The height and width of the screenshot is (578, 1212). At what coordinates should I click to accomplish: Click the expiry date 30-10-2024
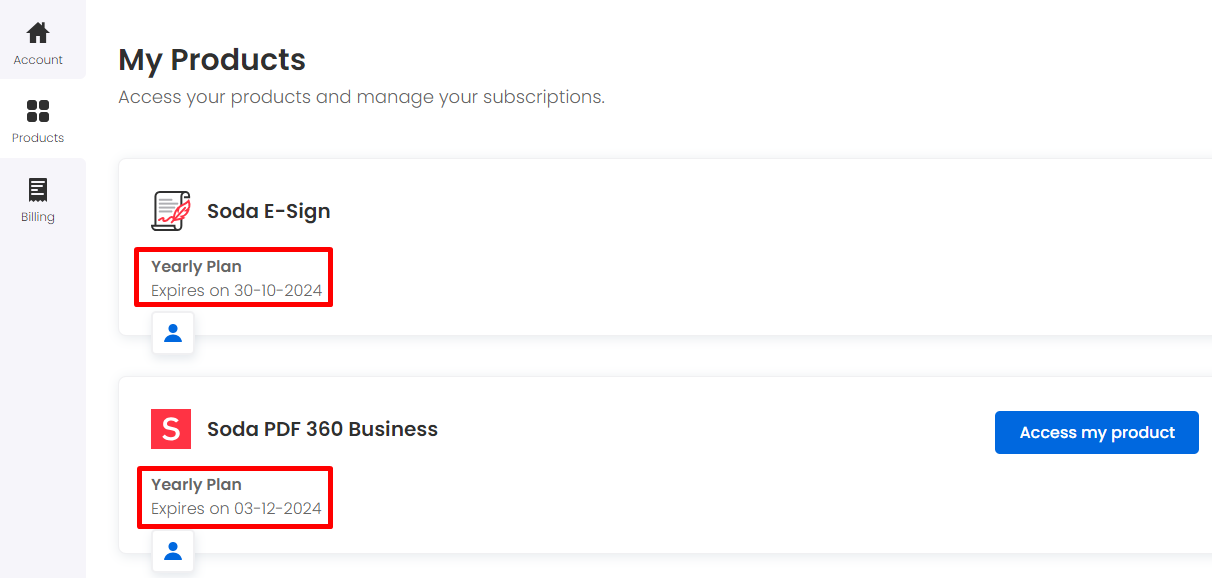coord(278,291)
